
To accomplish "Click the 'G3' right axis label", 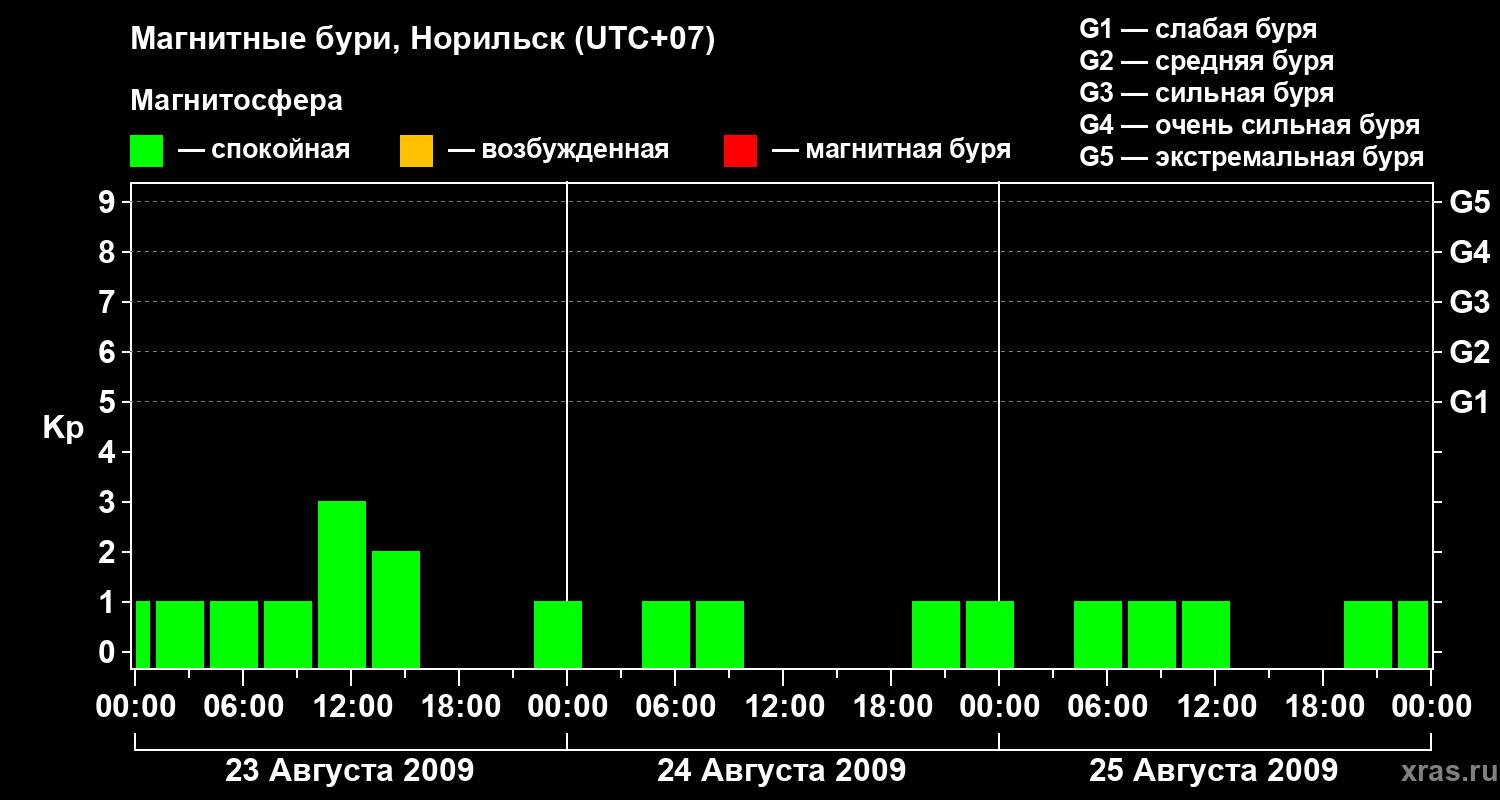I will click(x=1470, y=303).
